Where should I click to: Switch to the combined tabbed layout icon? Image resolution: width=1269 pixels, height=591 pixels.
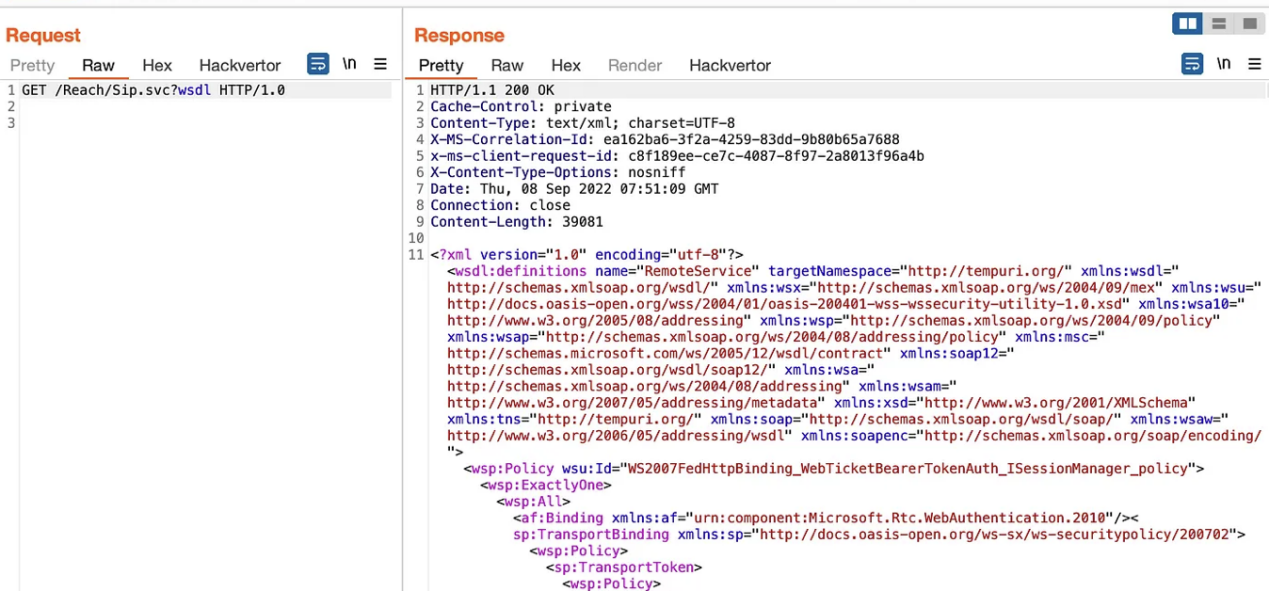(x=1247, y=23)
